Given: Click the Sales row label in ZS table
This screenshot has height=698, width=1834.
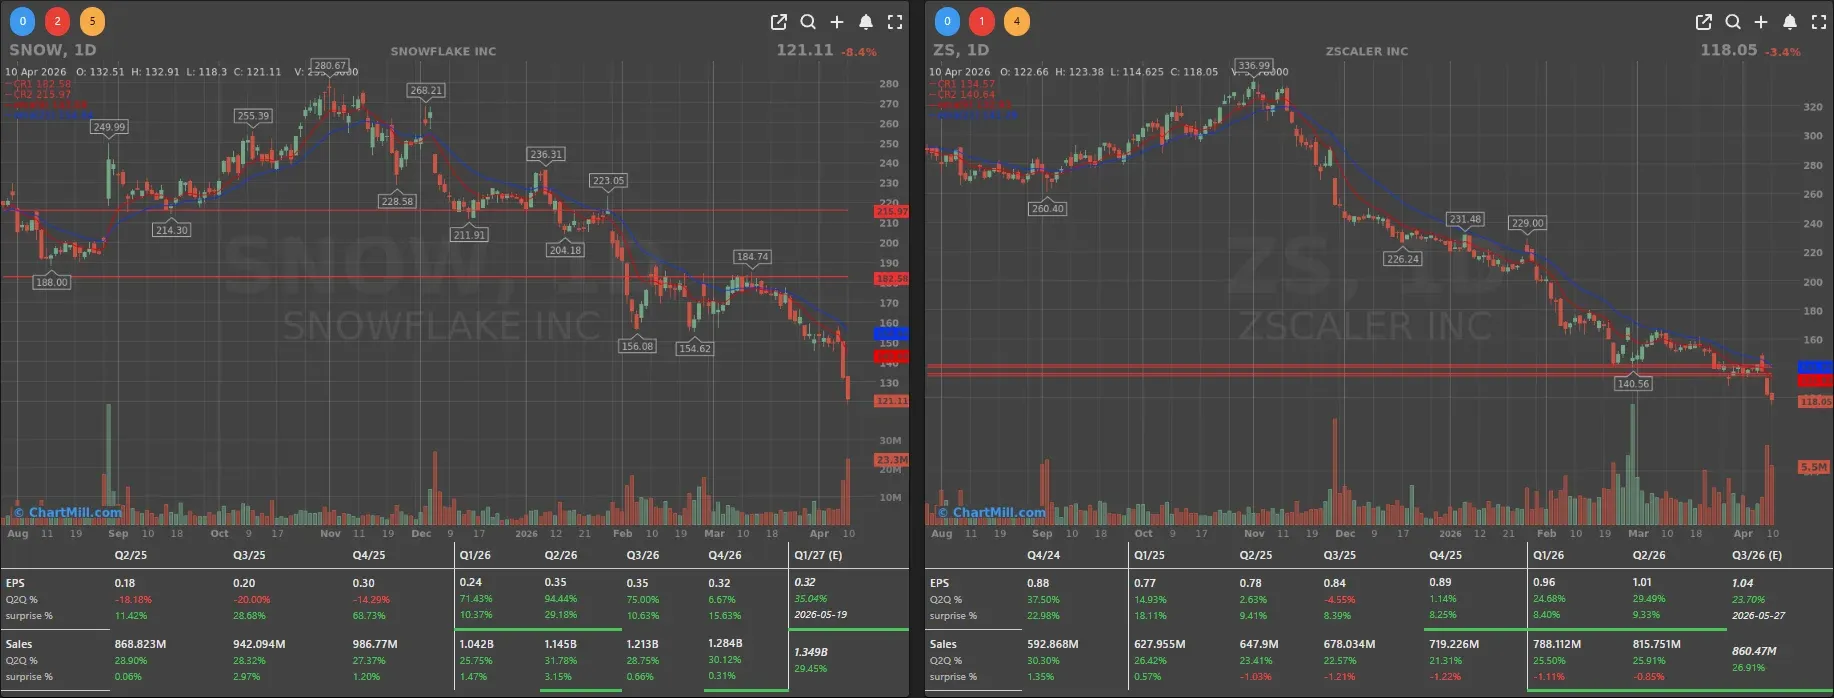Looking at the screenshot, I should 943,644.
